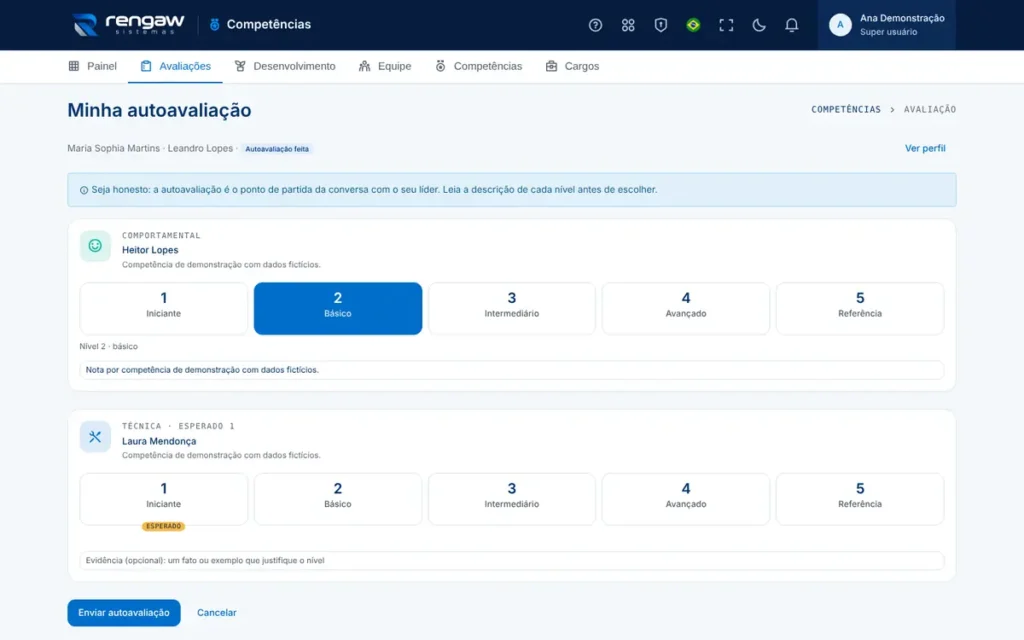Select level 5 Referência for Heitor Lopes
The image size is (1024, 640).
859,308
